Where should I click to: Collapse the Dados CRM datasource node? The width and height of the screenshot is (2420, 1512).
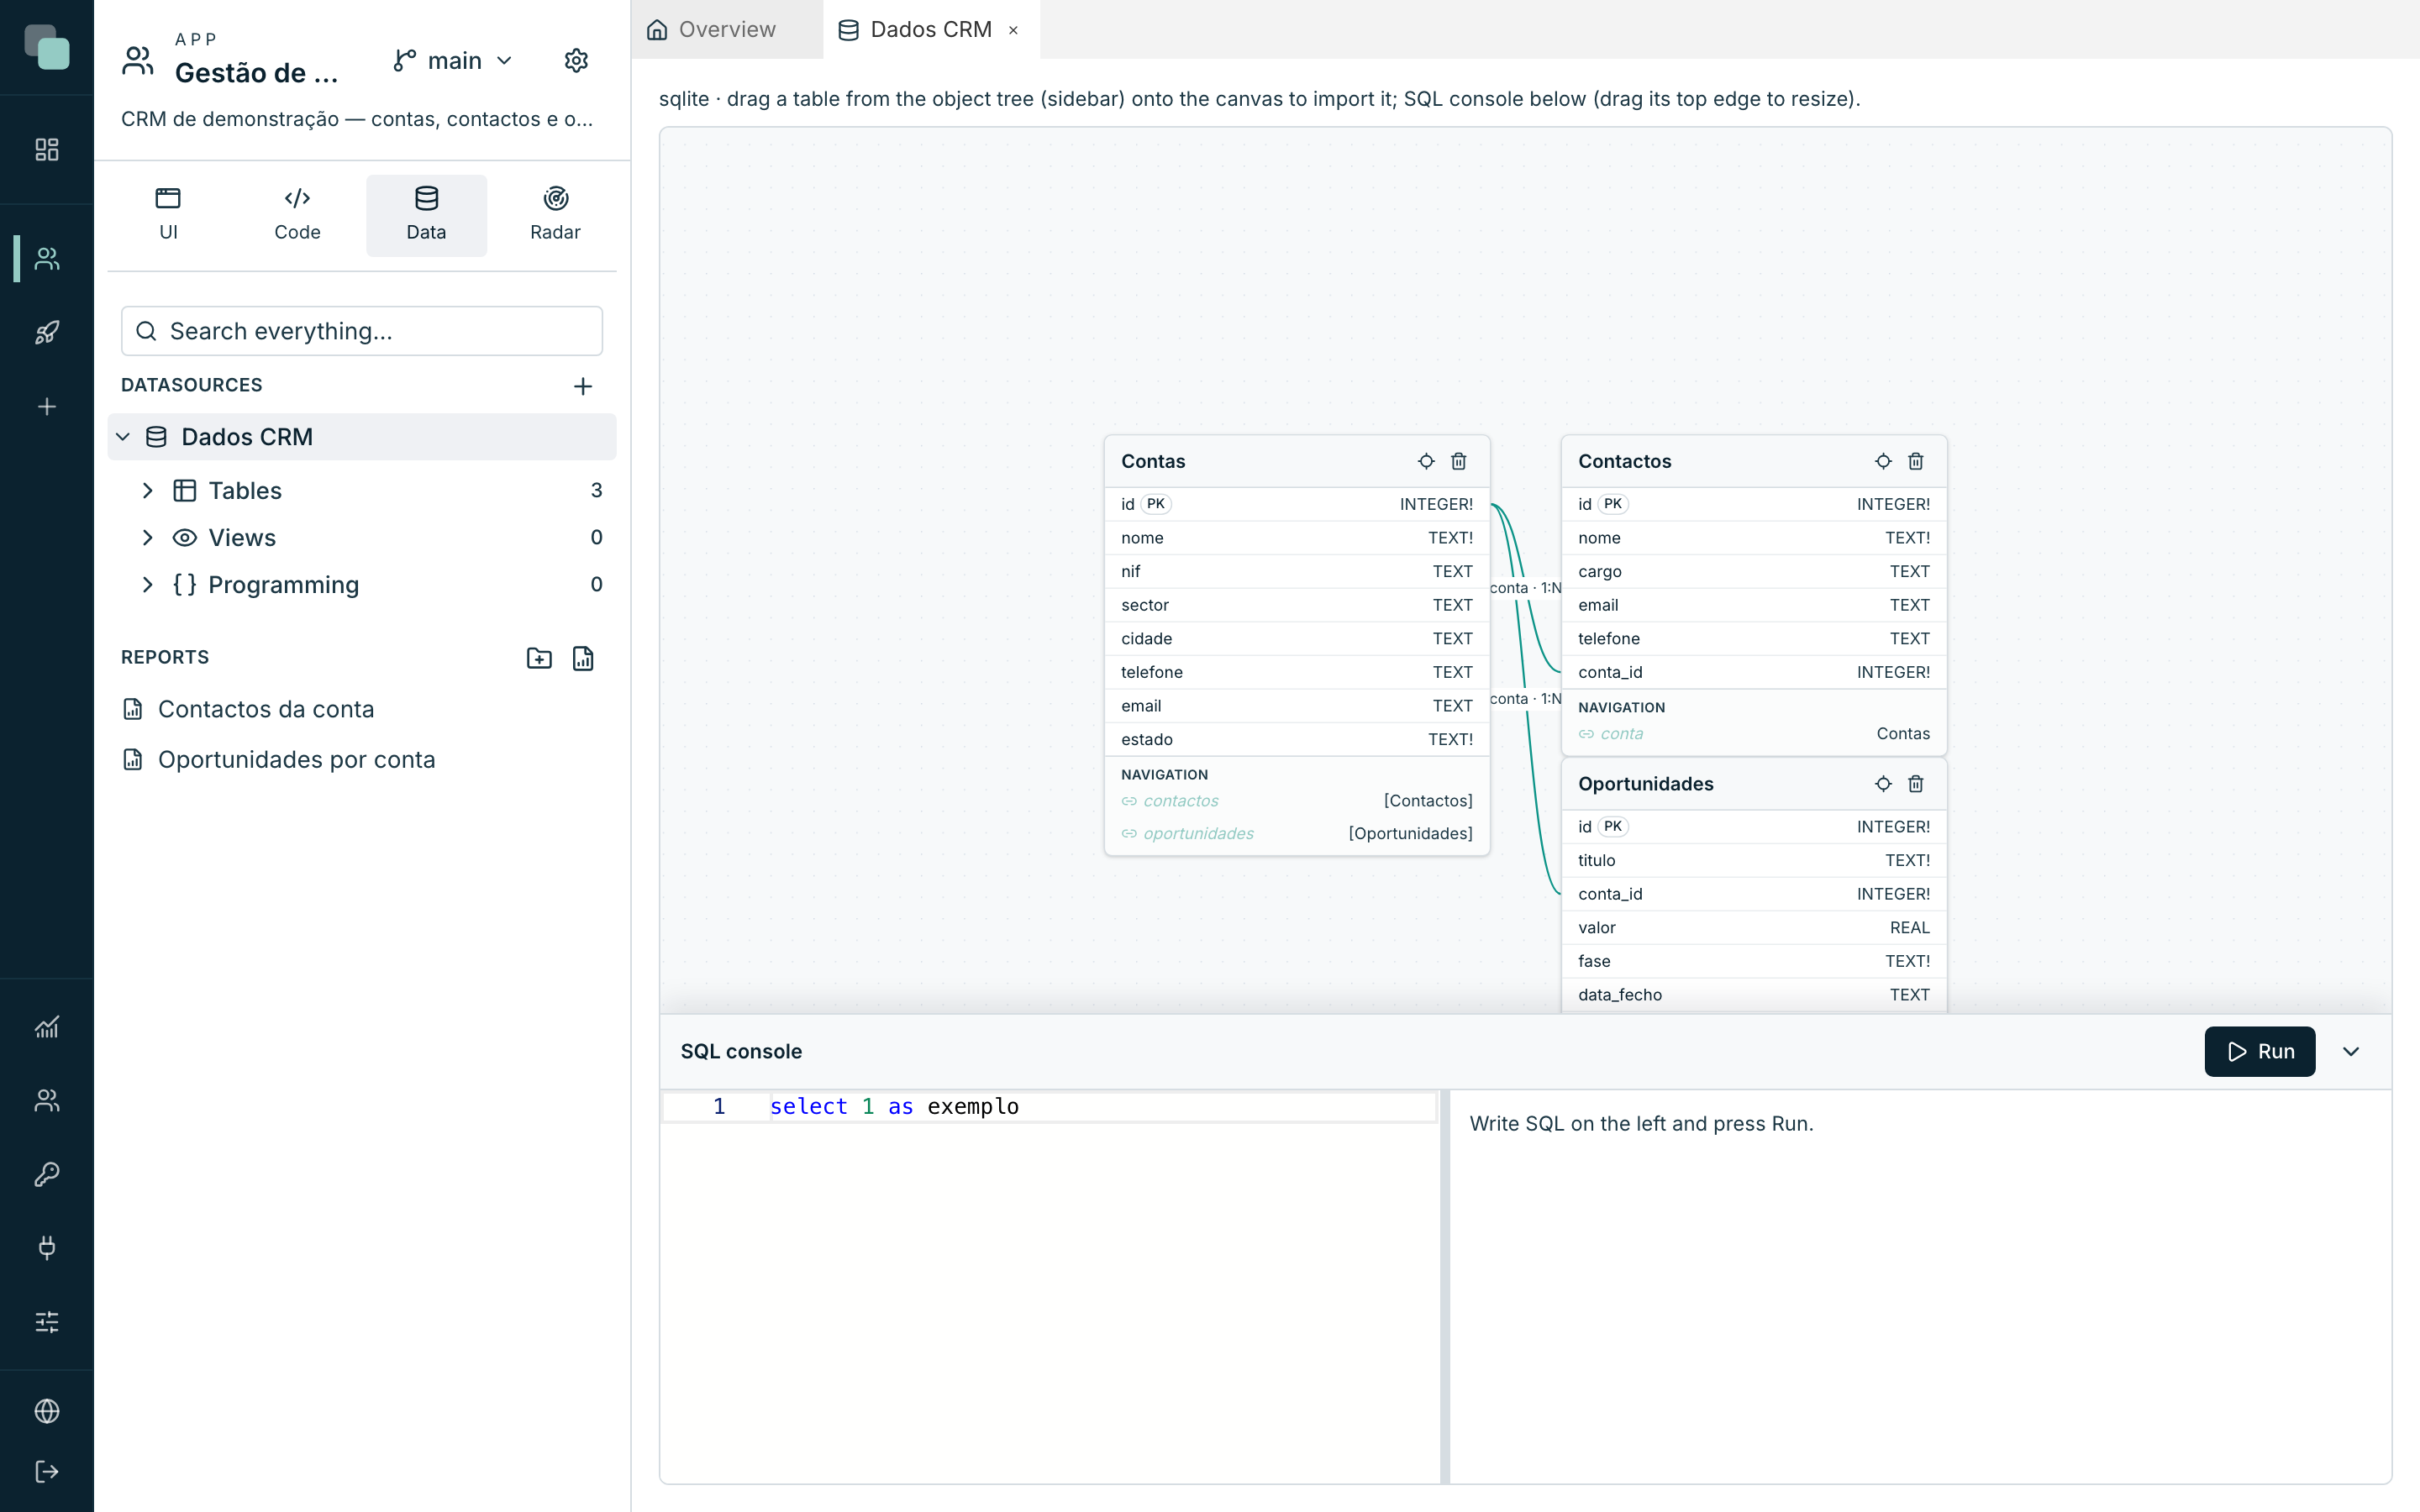(123, 437)
